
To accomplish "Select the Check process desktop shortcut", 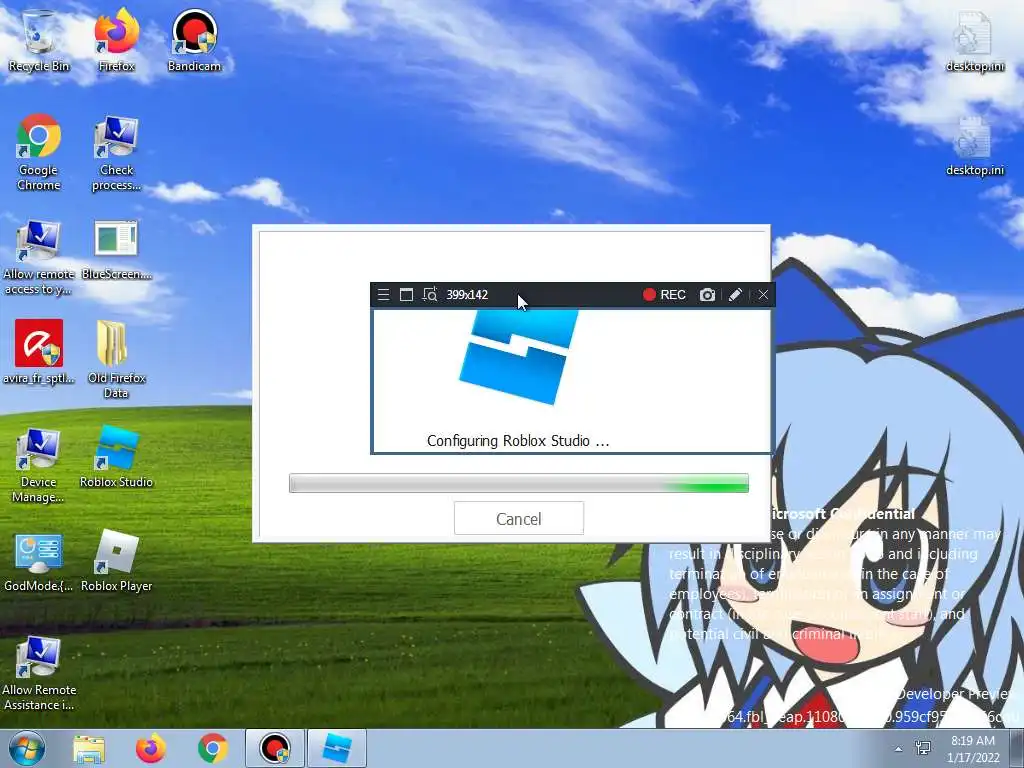I will (x=116, y=152).
